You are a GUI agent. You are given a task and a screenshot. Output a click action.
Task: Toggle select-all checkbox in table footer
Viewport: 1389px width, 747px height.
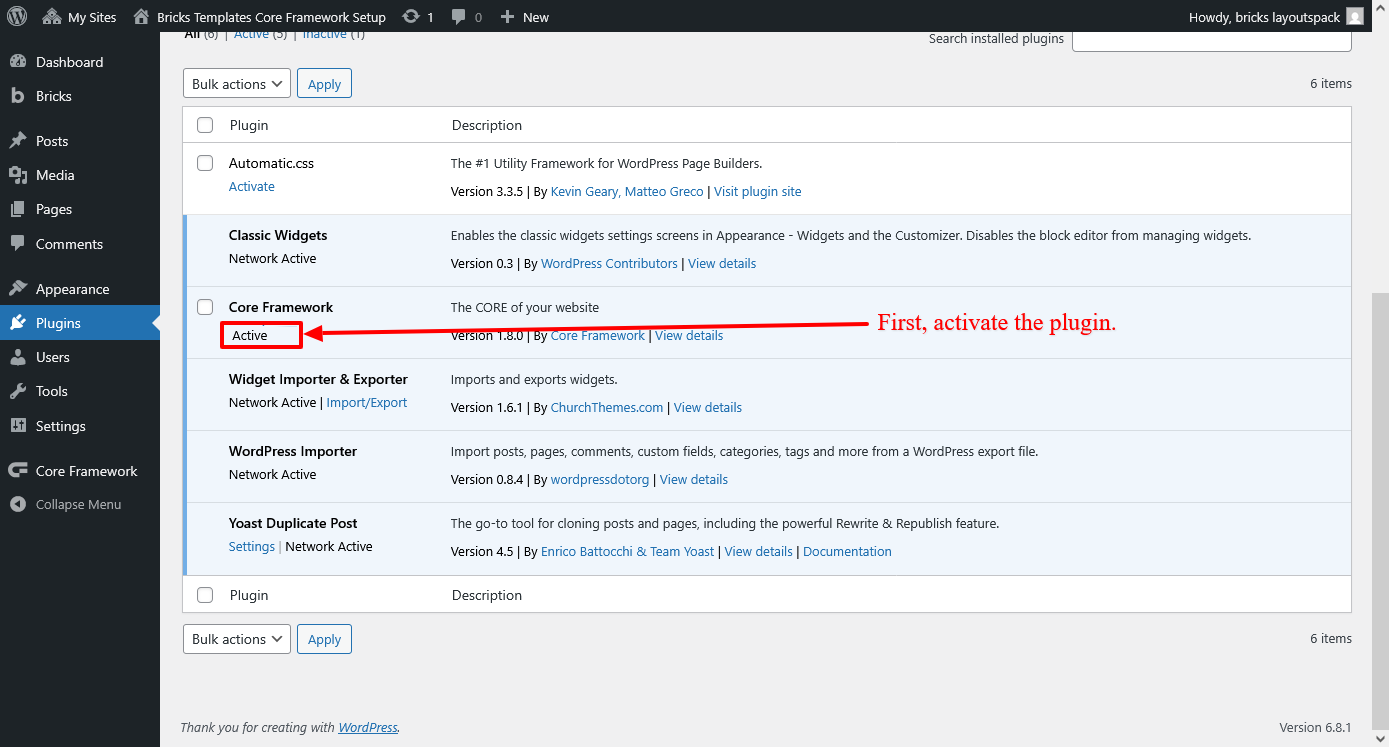coord(205,595)
